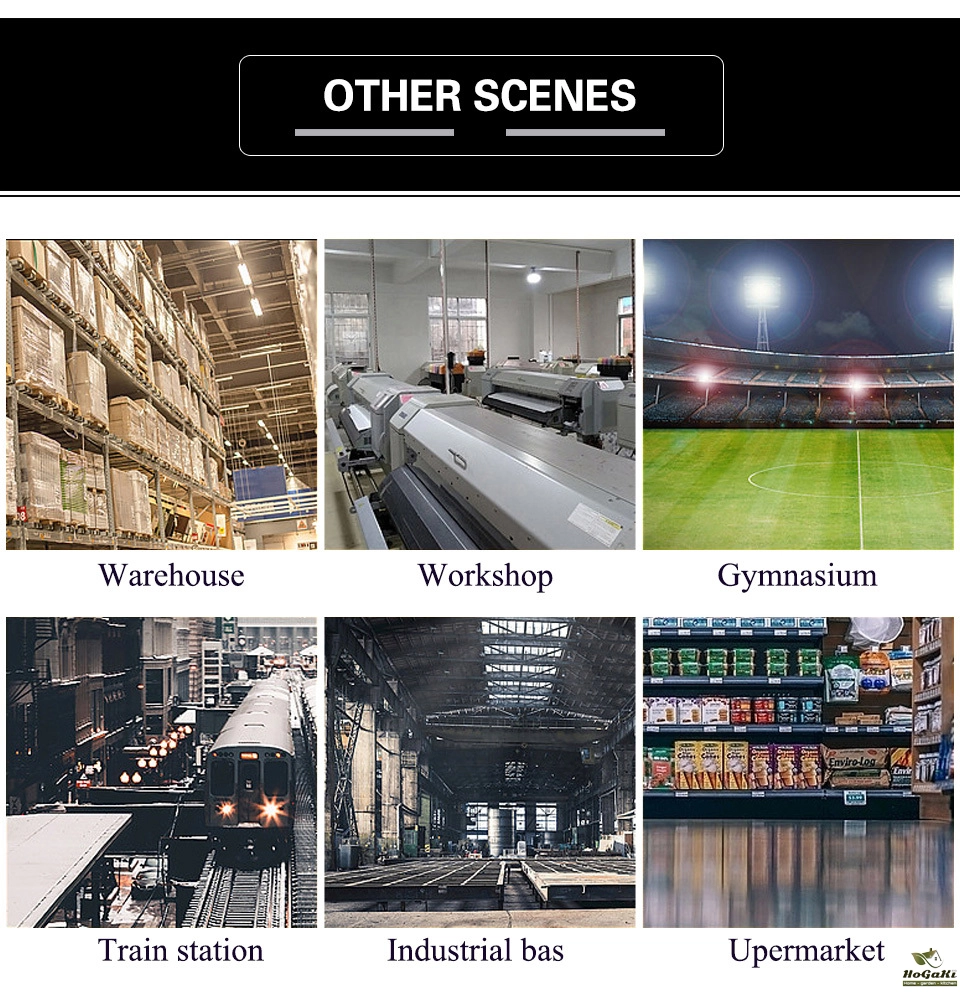Click the OTHER SCENES heading
The image size is (960, 1000).
(480, 96)
